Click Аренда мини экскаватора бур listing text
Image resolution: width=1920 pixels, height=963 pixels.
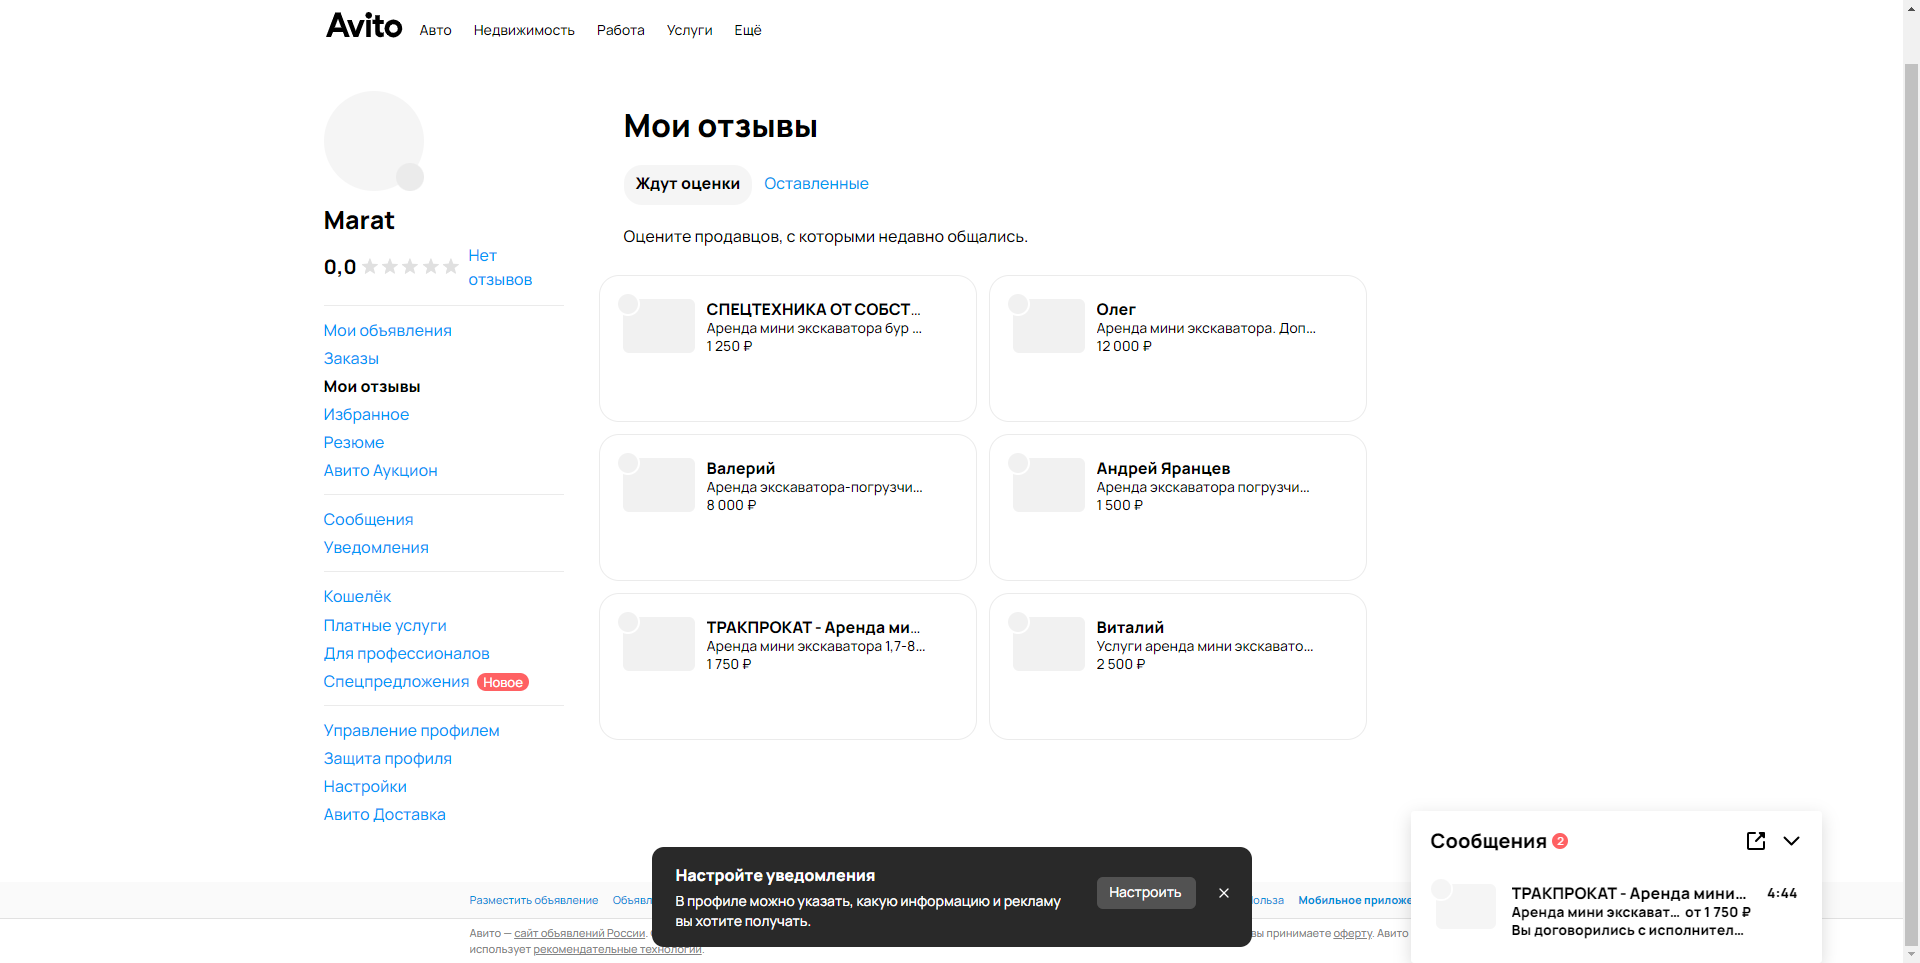pos(814,328)
